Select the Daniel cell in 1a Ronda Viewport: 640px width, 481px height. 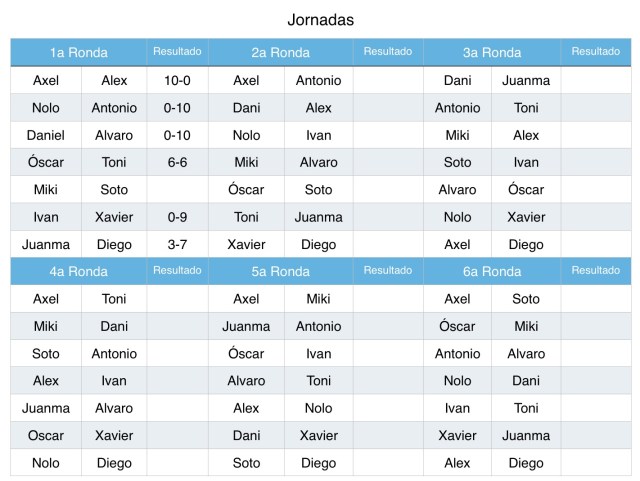(46, 135)
